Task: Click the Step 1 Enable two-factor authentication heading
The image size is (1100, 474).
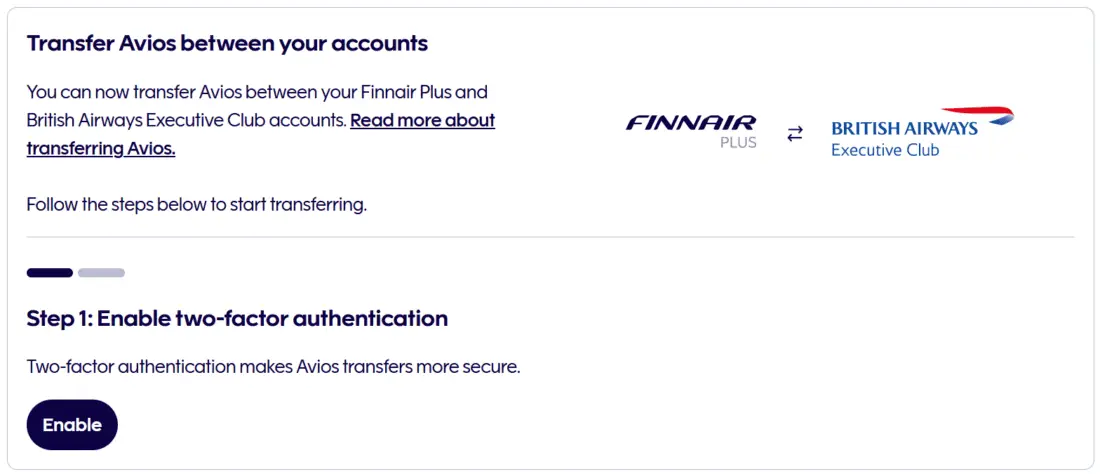Action: (237, 319)
